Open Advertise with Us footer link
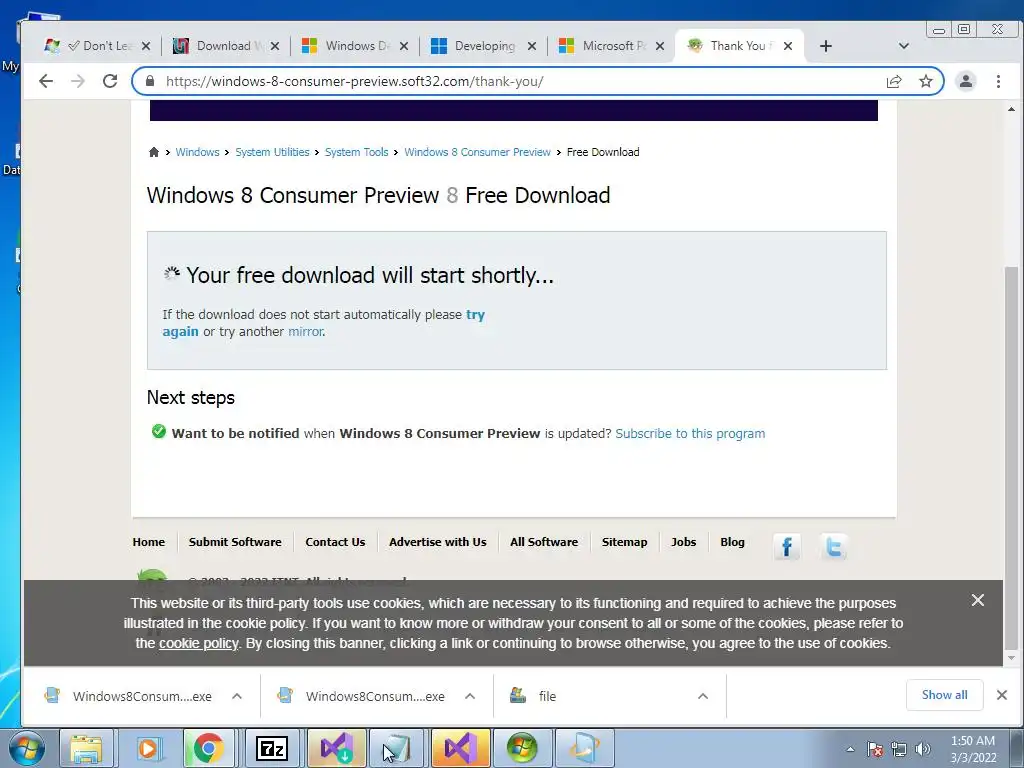This screenshot has height=768, width=1024. 438,542
